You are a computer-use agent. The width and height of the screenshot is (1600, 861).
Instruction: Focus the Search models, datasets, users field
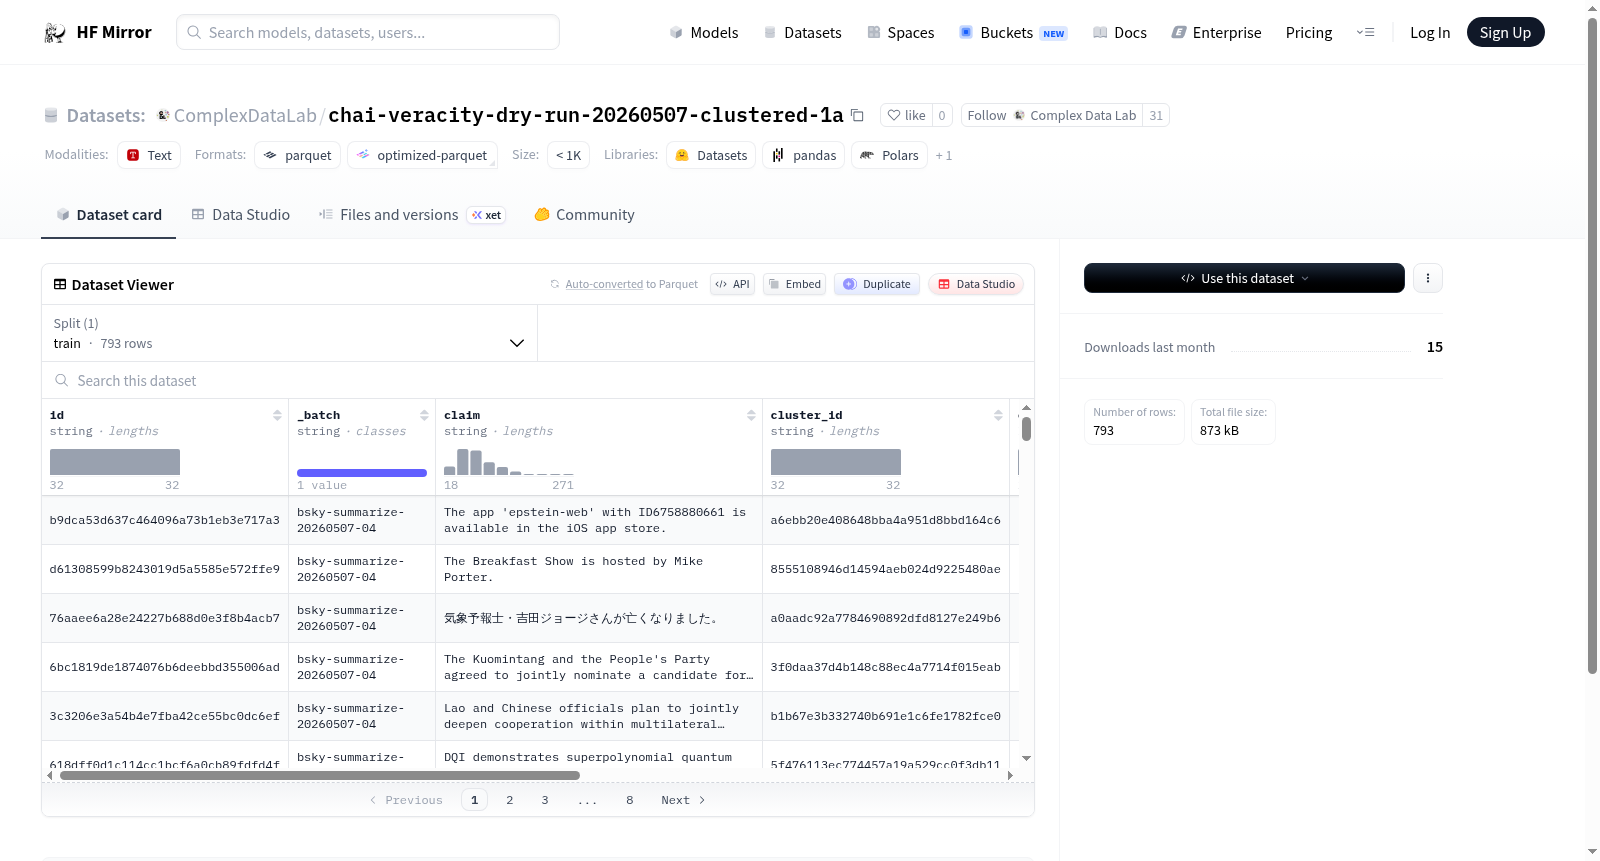[x=368, y=32]
